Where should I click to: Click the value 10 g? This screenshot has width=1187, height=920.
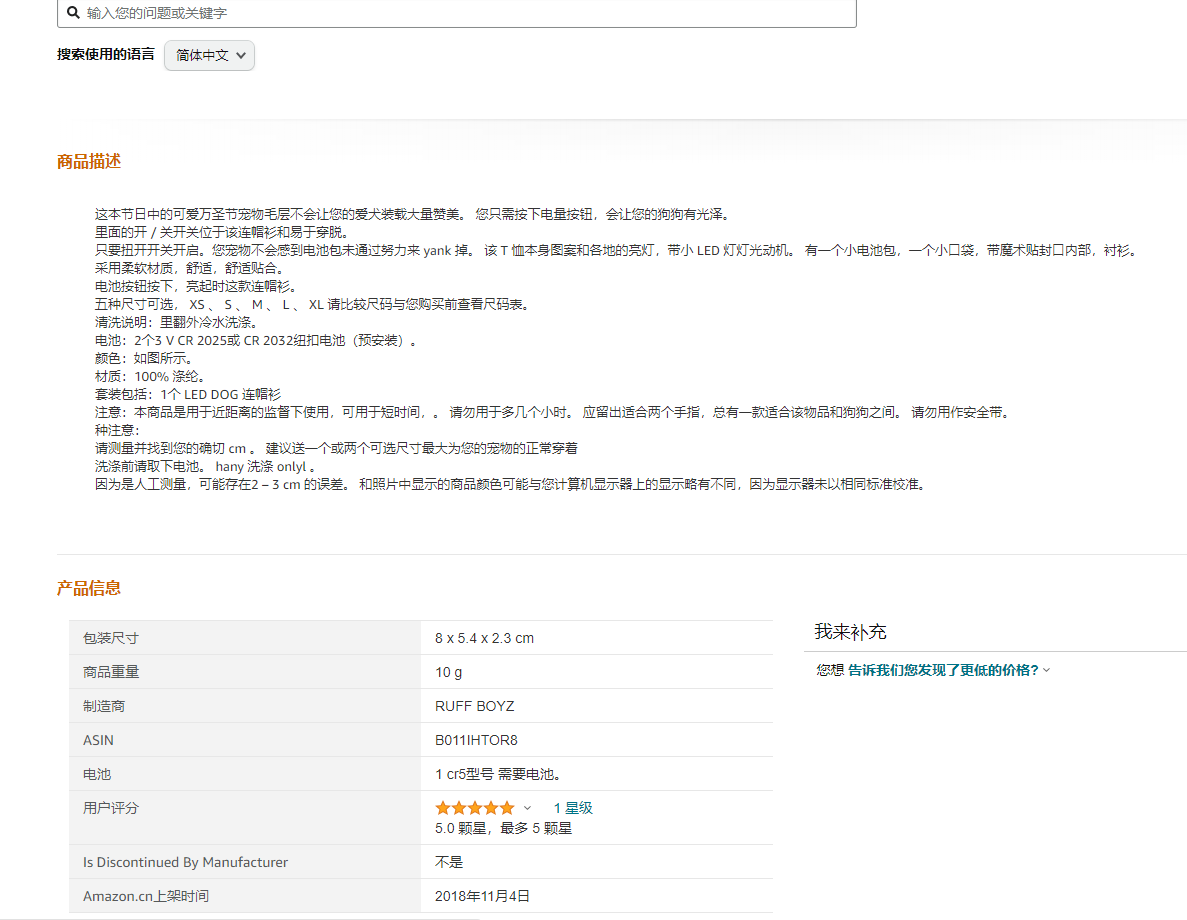(x=448, y=672)
